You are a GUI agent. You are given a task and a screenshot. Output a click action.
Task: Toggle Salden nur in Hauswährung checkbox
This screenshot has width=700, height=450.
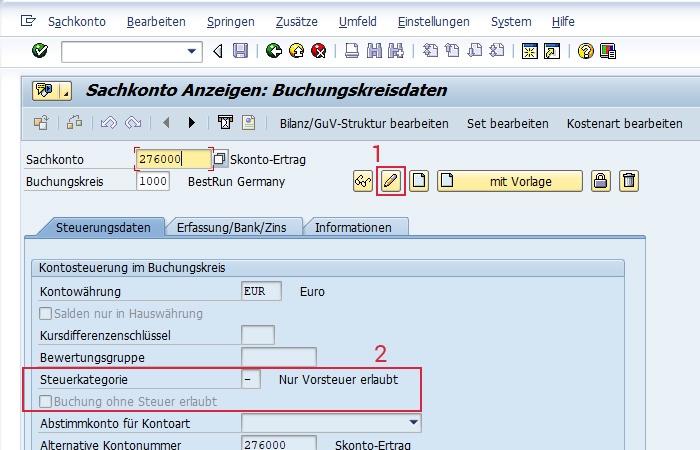45,313
